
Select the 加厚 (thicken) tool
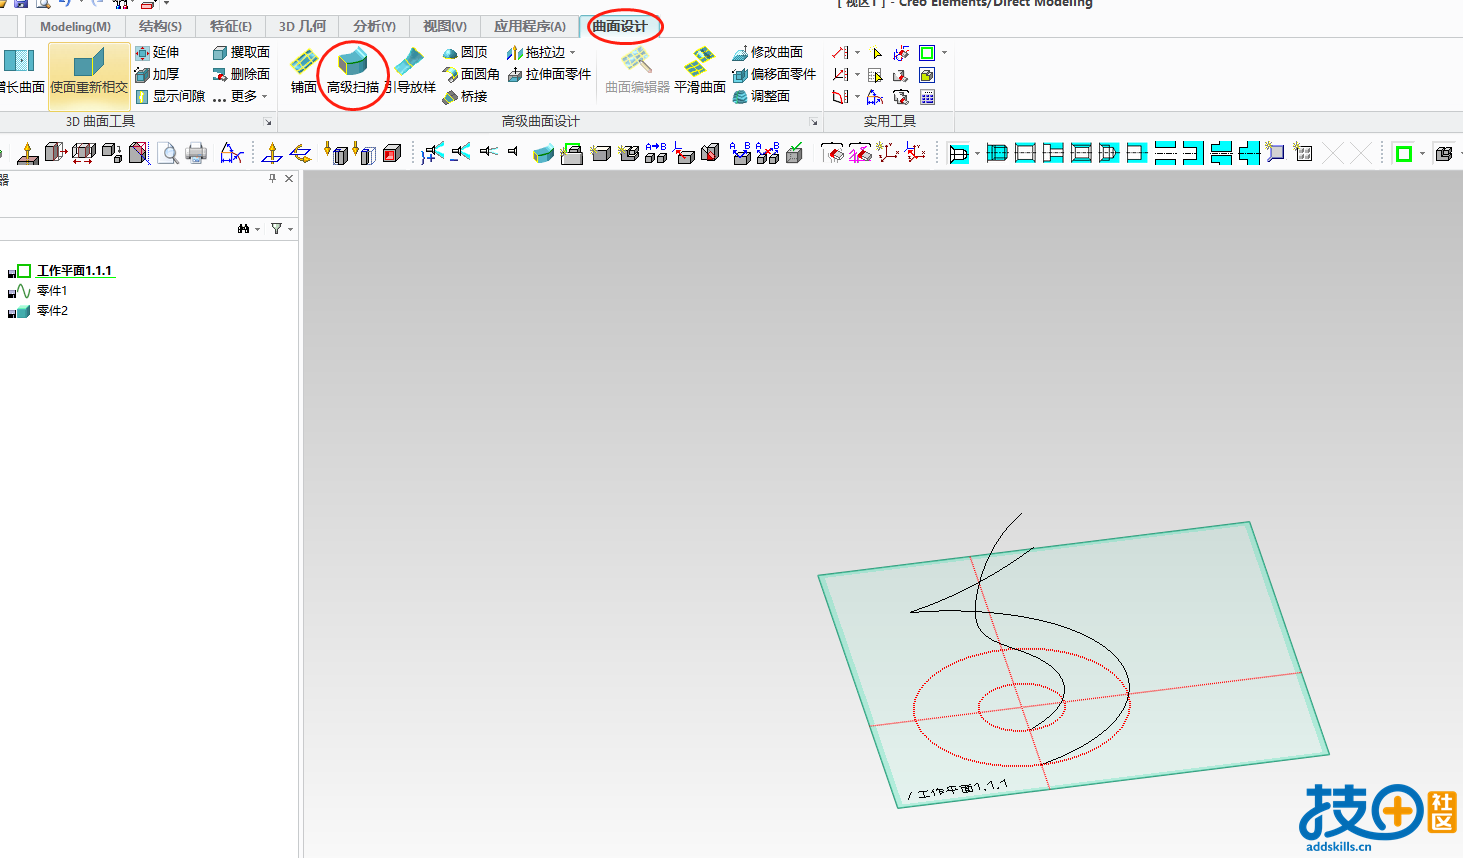click(x=158, y=74)
